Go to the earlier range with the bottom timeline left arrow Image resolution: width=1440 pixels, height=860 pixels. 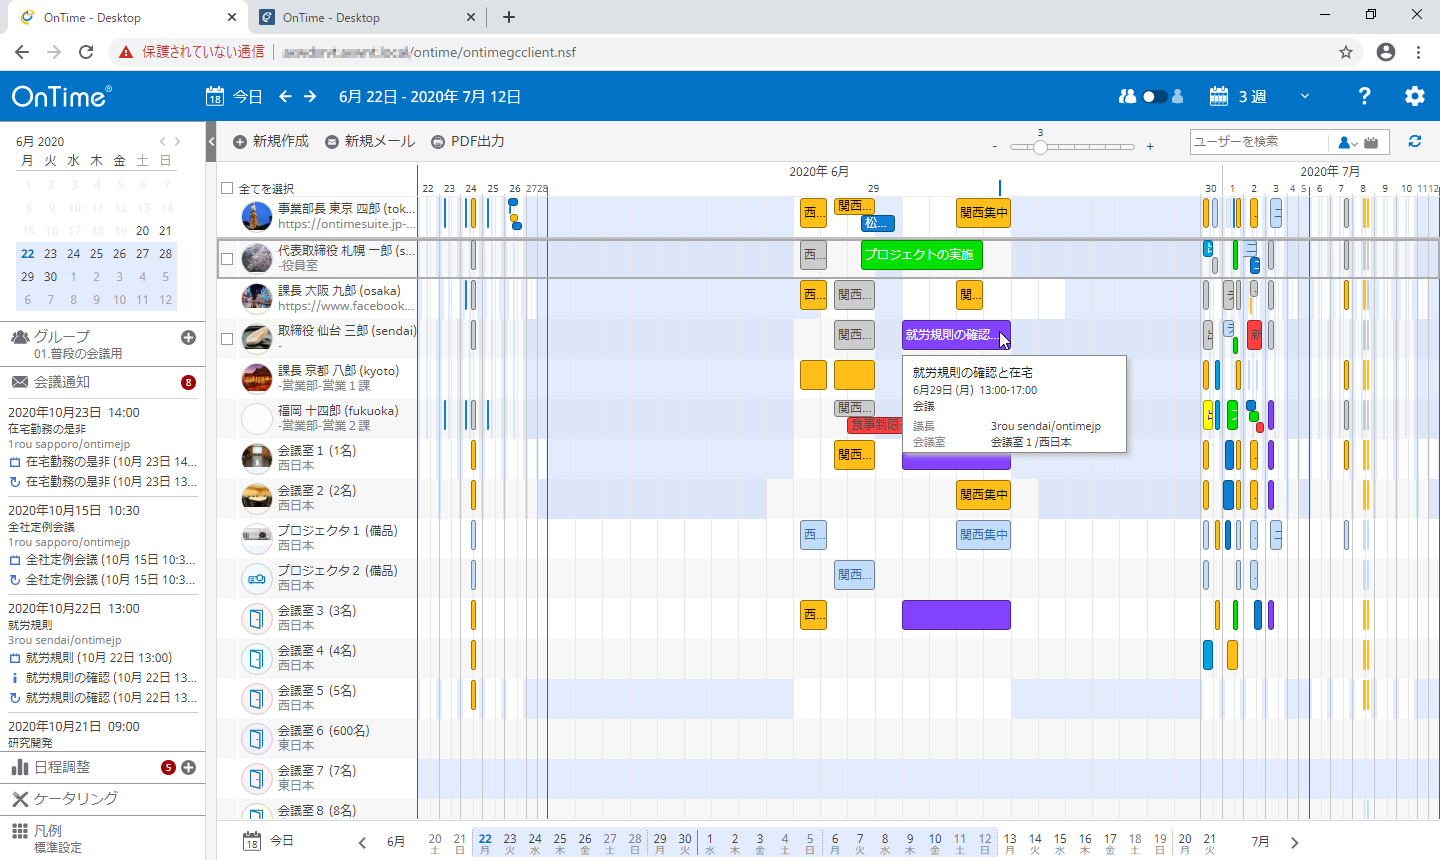click(x=362, y=842)
